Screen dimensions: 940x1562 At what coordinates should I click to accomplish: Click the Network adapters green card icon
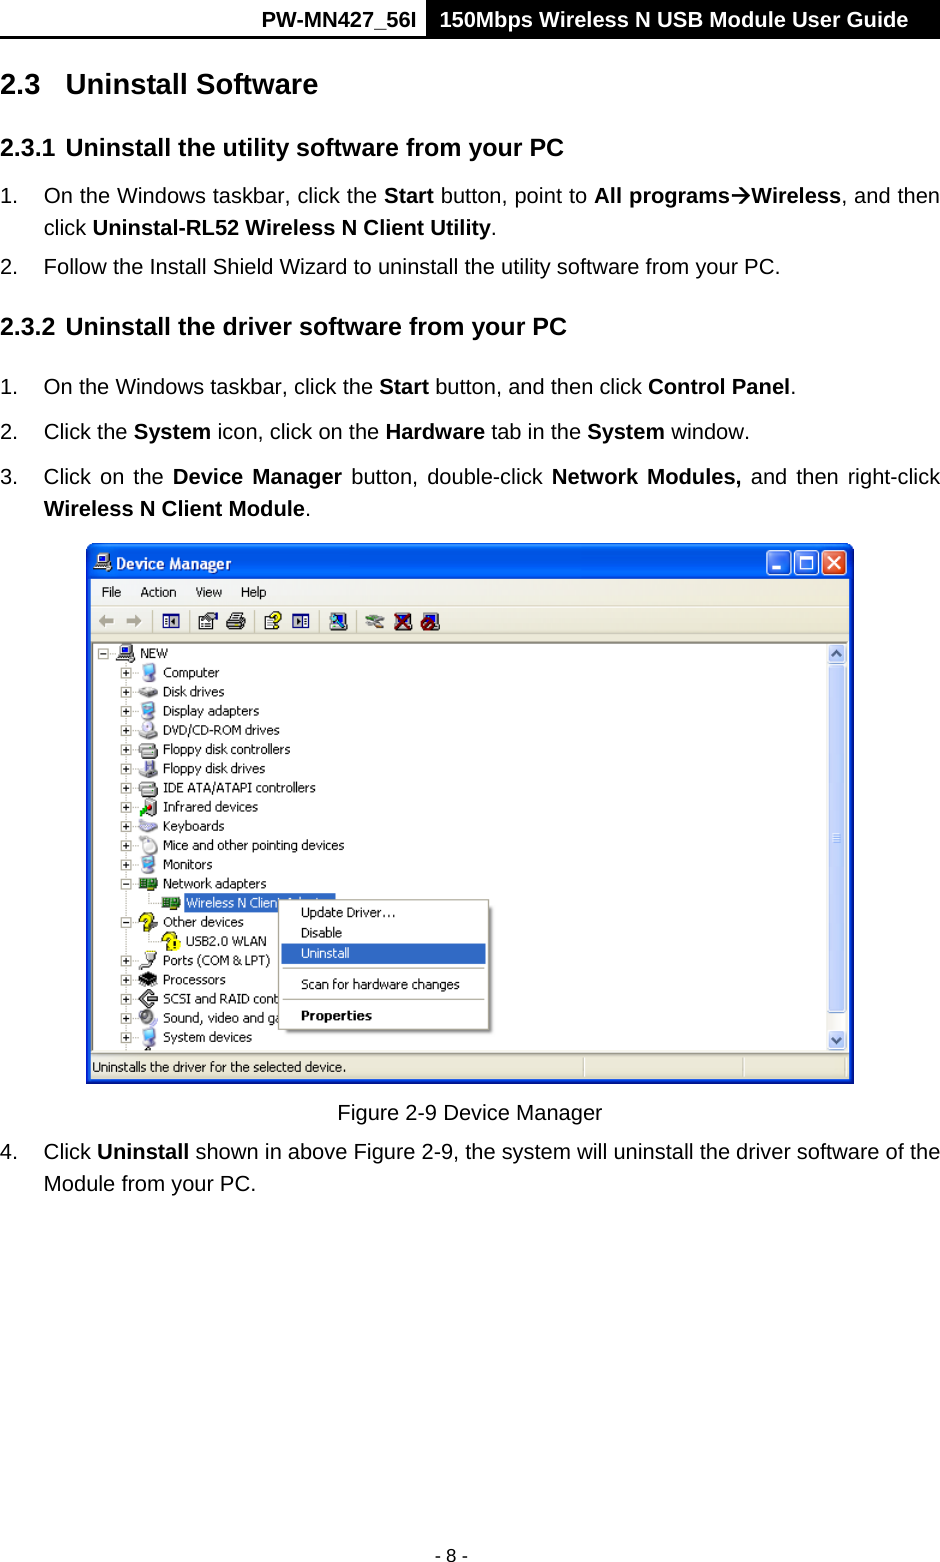pos(149,884)
